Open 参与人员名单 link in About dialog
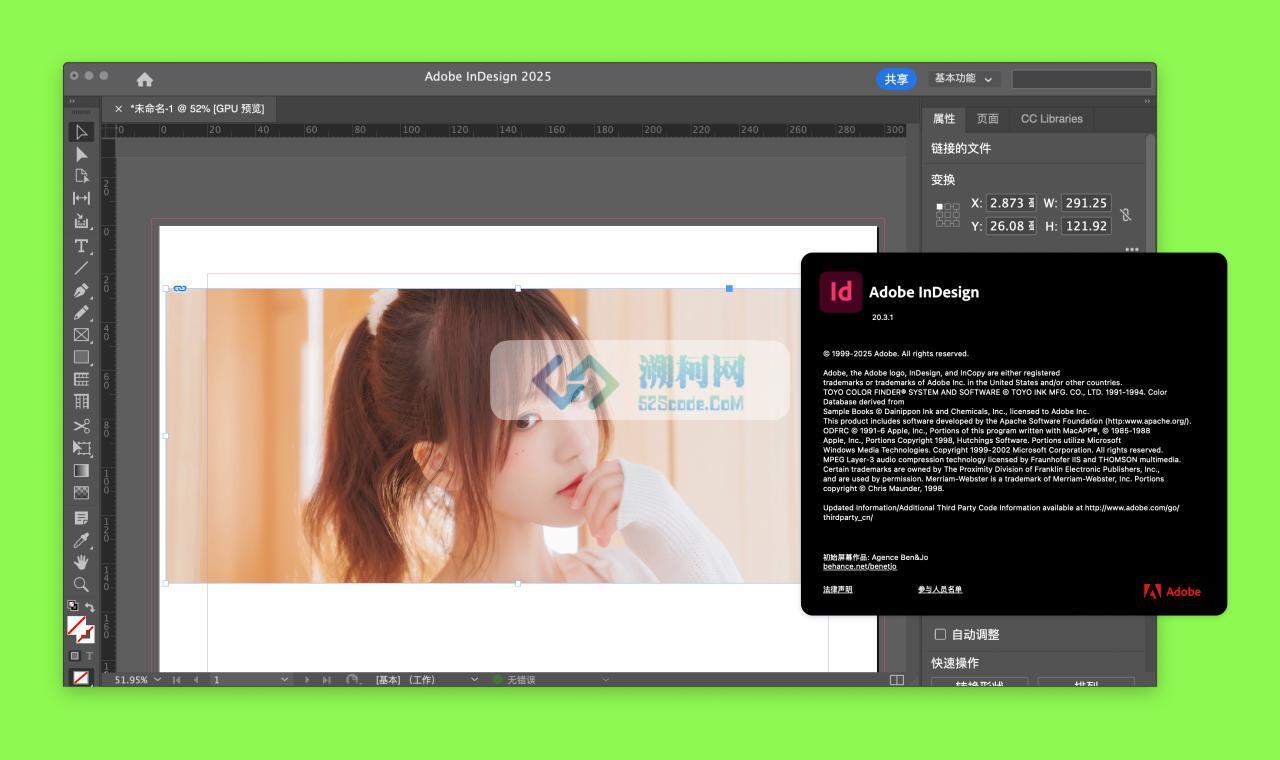1280x760 pixels. (940, 590)
